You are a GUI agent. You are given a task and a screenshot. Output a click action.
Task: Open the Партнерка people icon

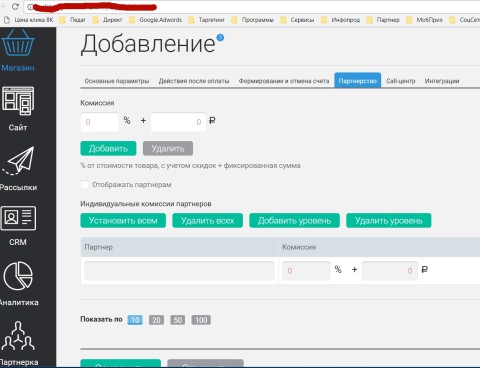coord(18,336)
